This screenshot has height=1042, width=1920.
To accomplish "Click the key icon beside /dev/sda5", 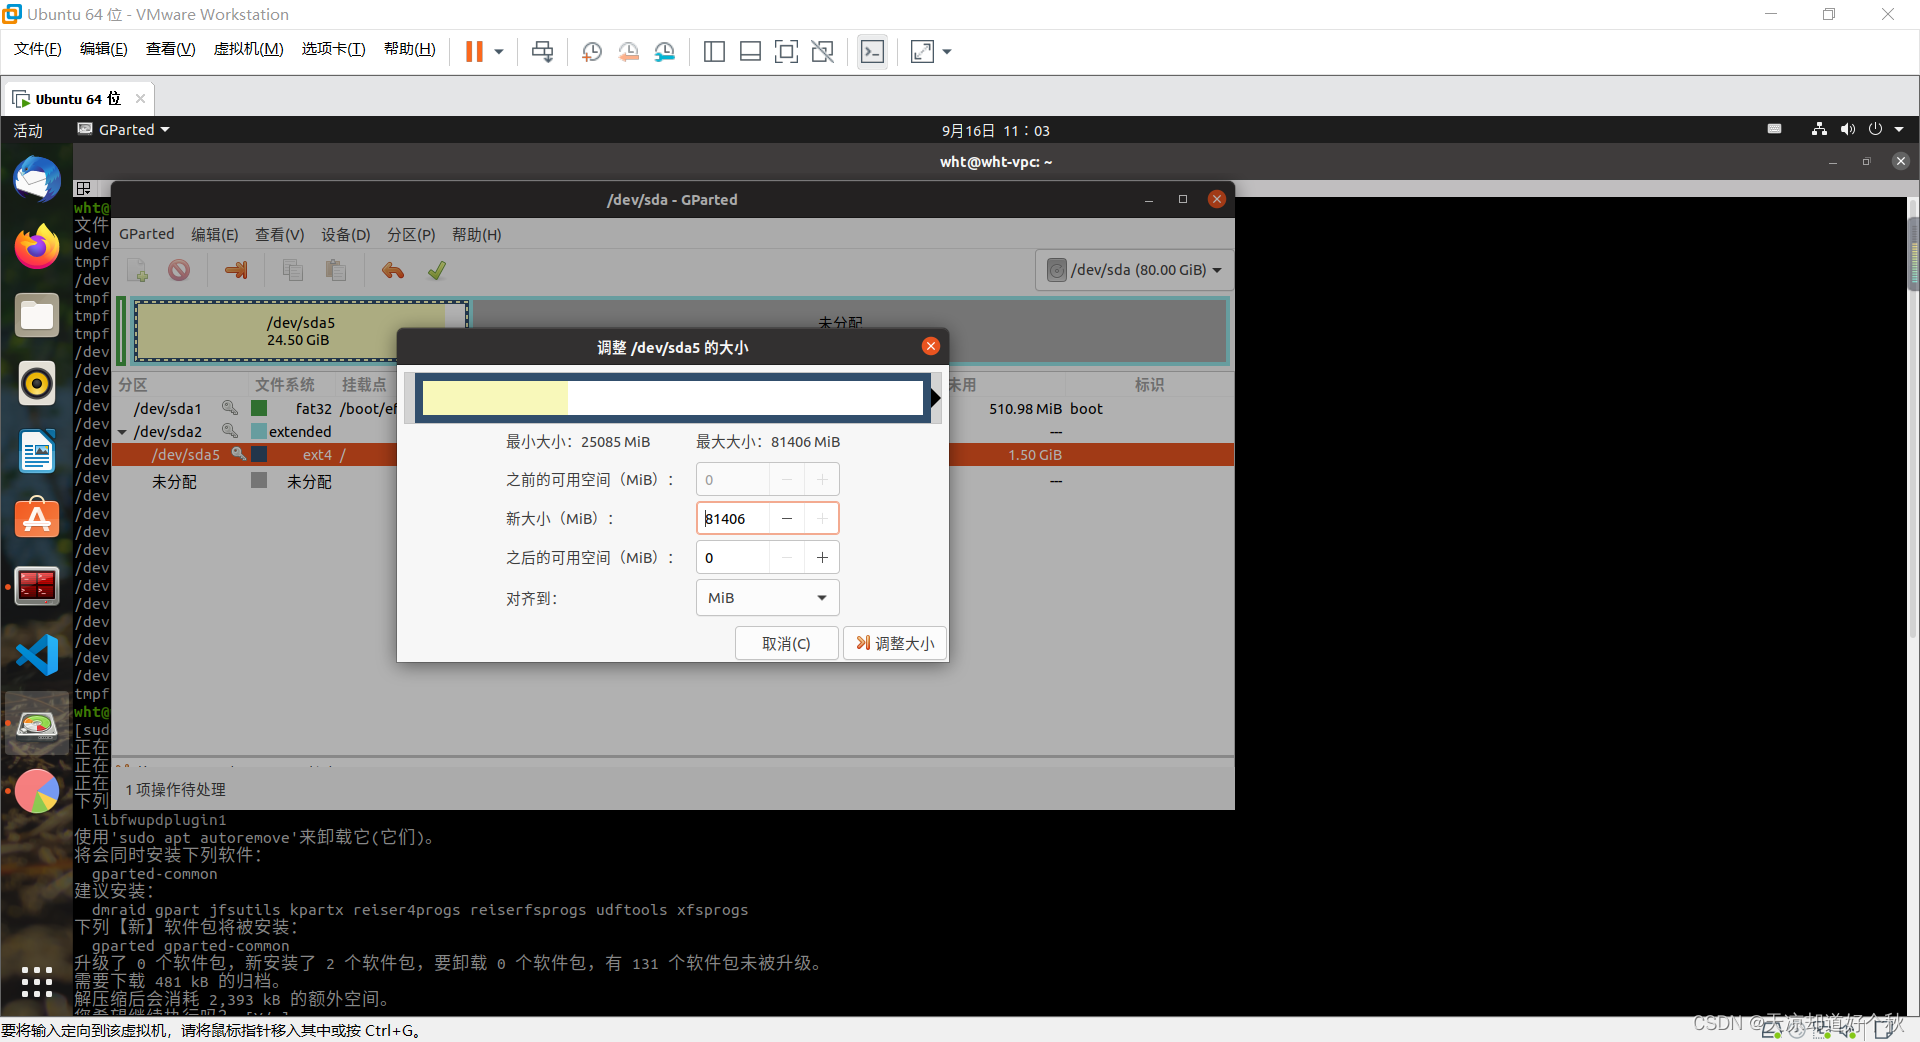I will pyautogui.click(x=239, y=454).
